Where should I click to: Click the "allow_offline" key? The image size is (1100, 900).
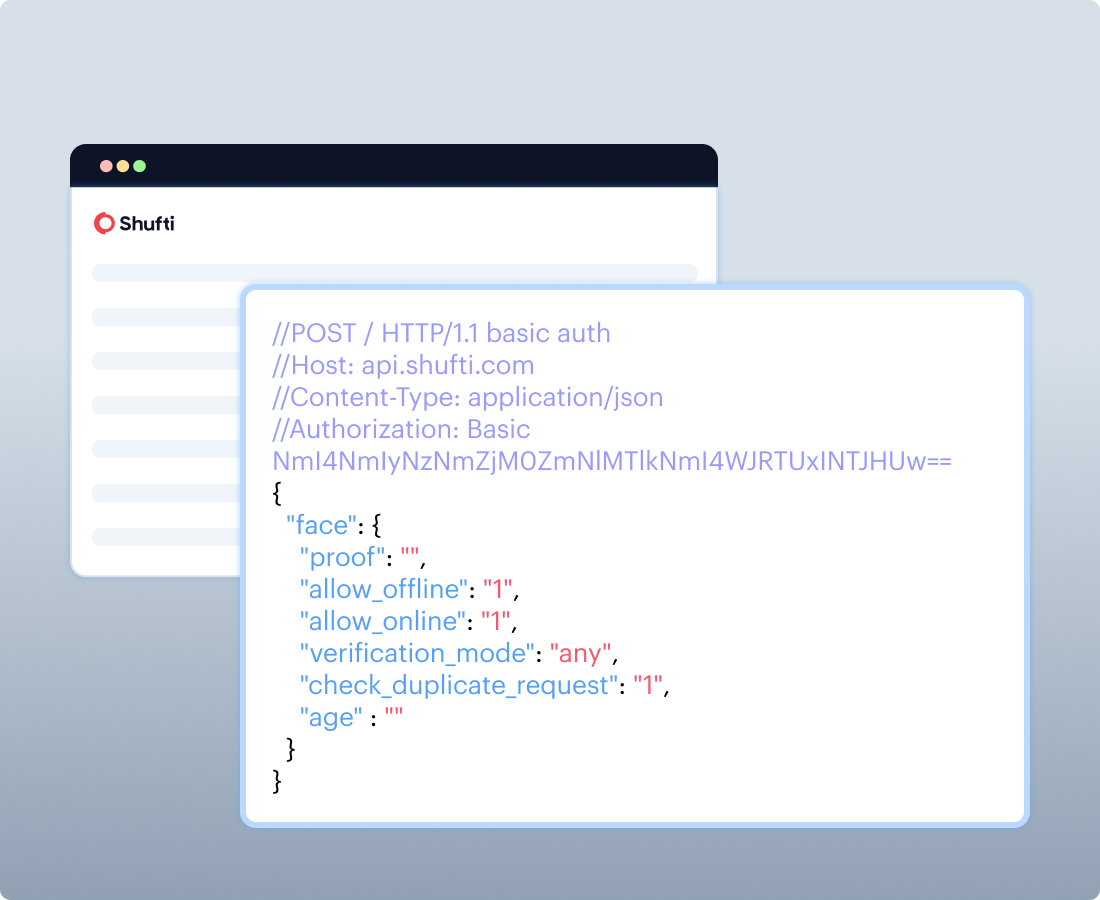(384, 589)
